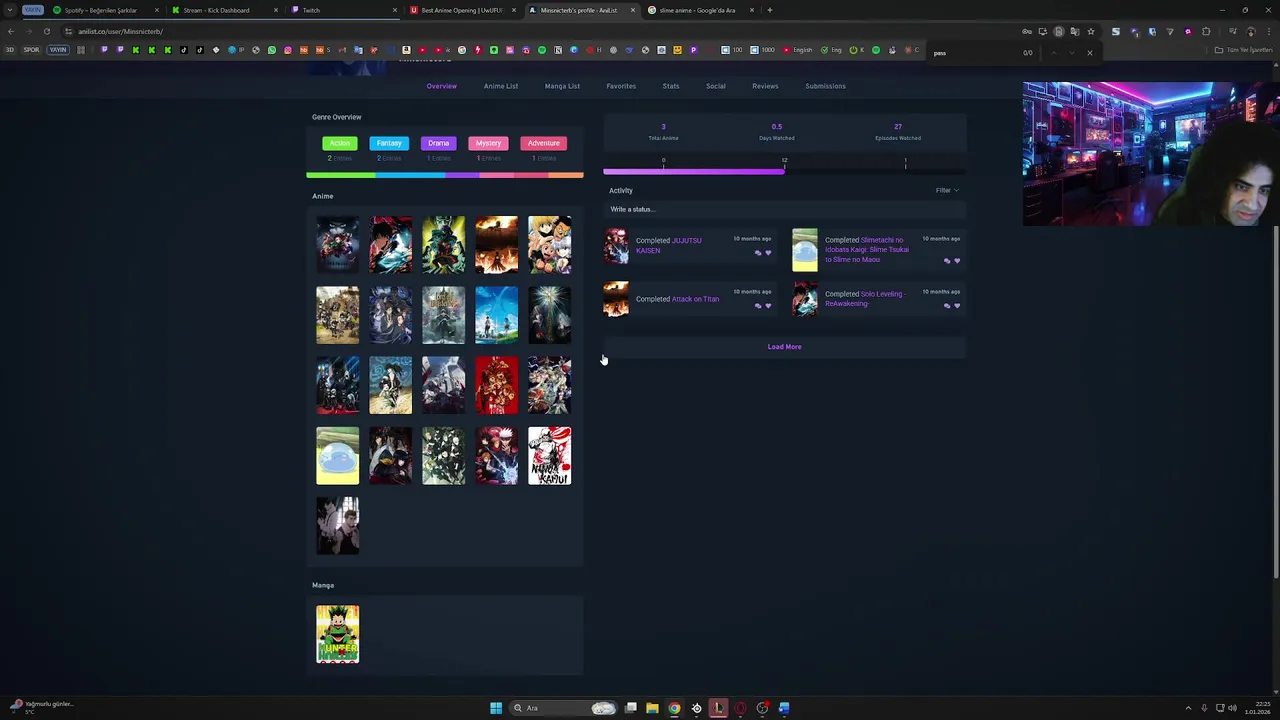The image size is (1280, 720).
Task: Show hidden system tray icons
Action: click(1188, 708)
